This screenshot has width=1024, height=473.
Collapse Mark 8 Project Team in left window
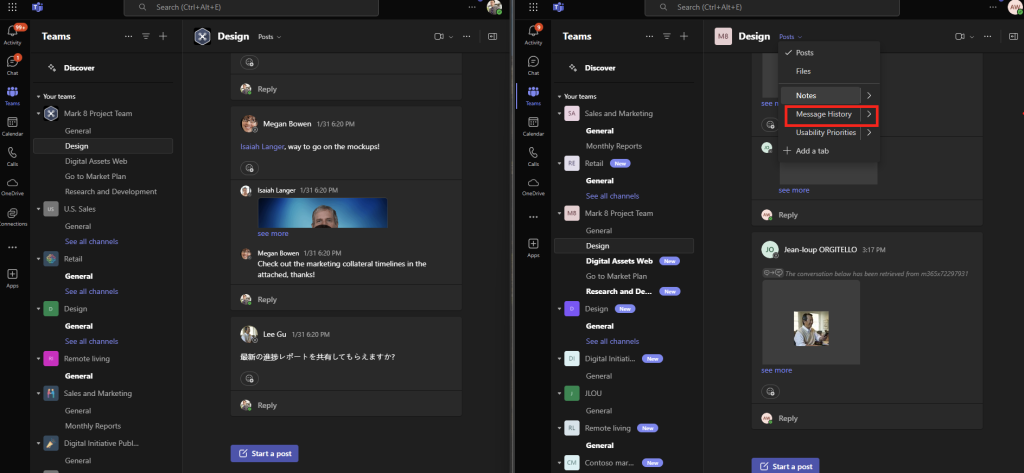(38, 114)
